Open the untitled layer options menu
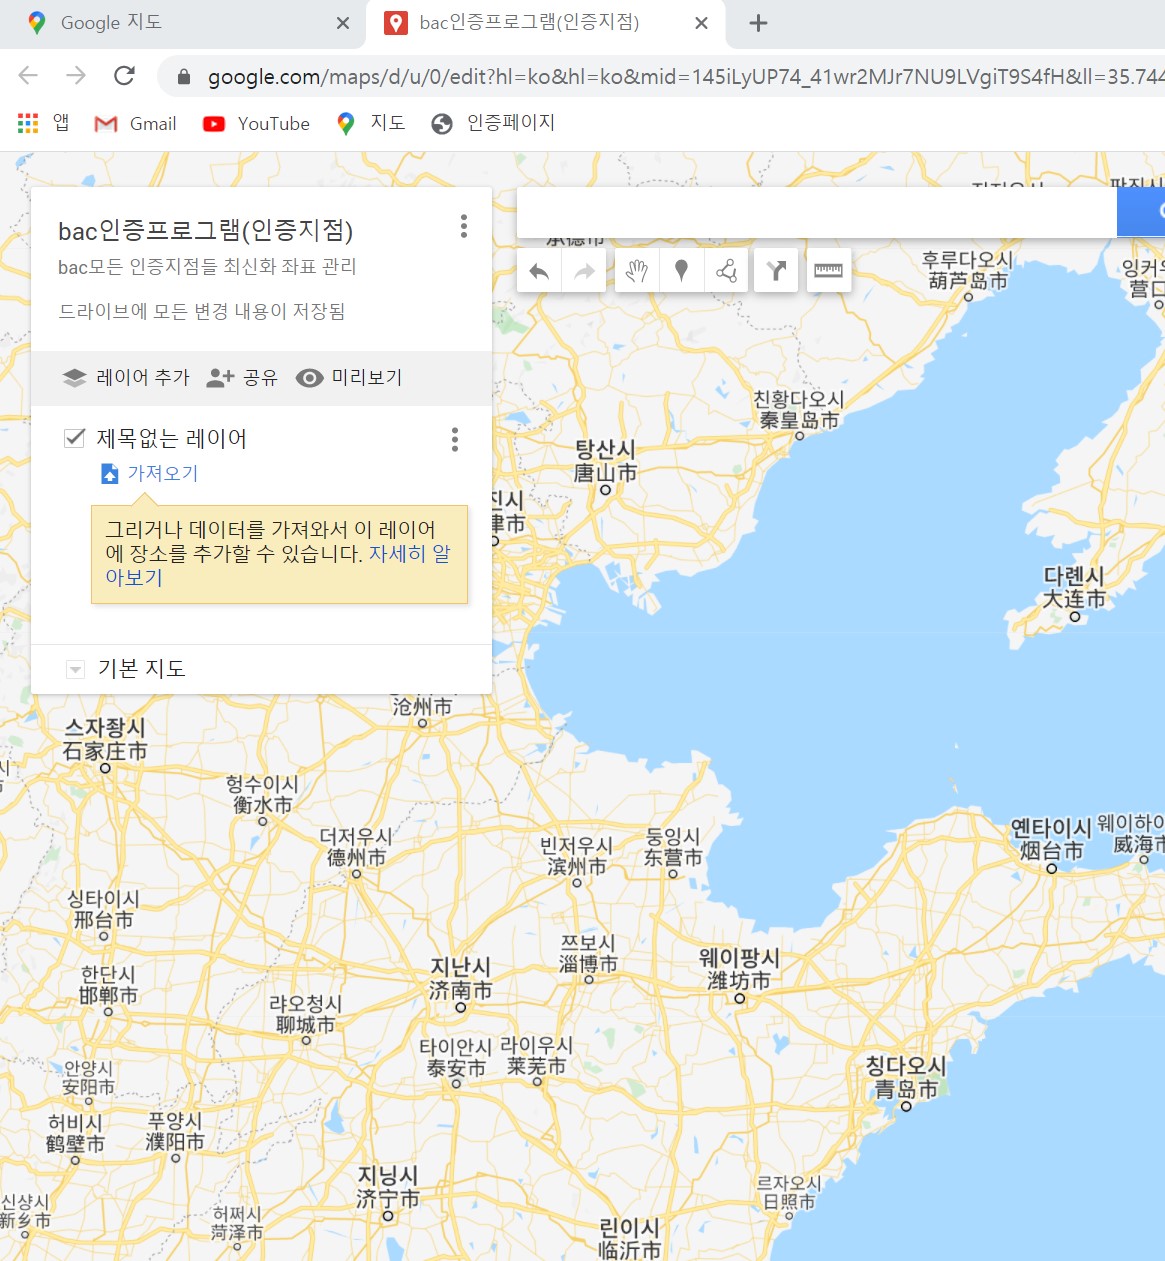1165x1261 pixels. tap(455, 439)
